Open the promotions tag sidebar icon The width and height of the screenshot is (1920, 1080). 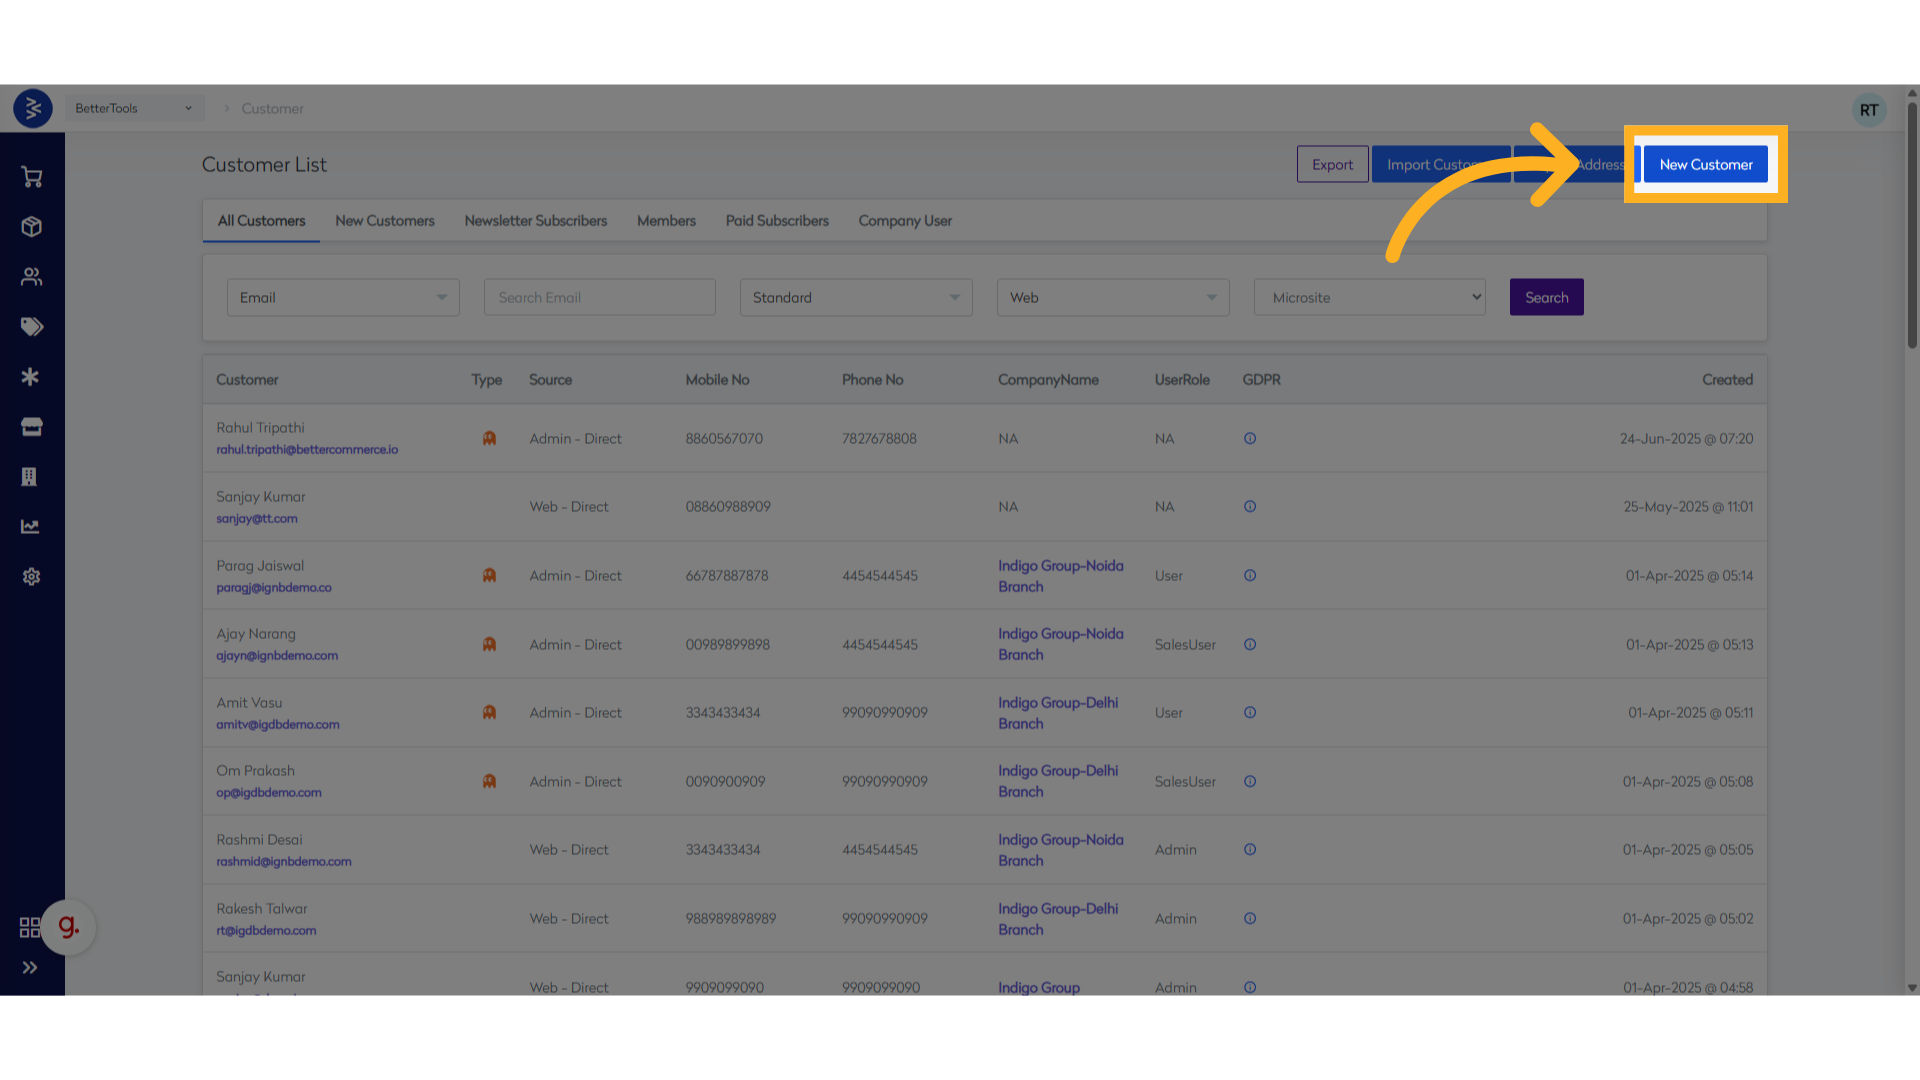pyautogui.click(x=31, y=327)
